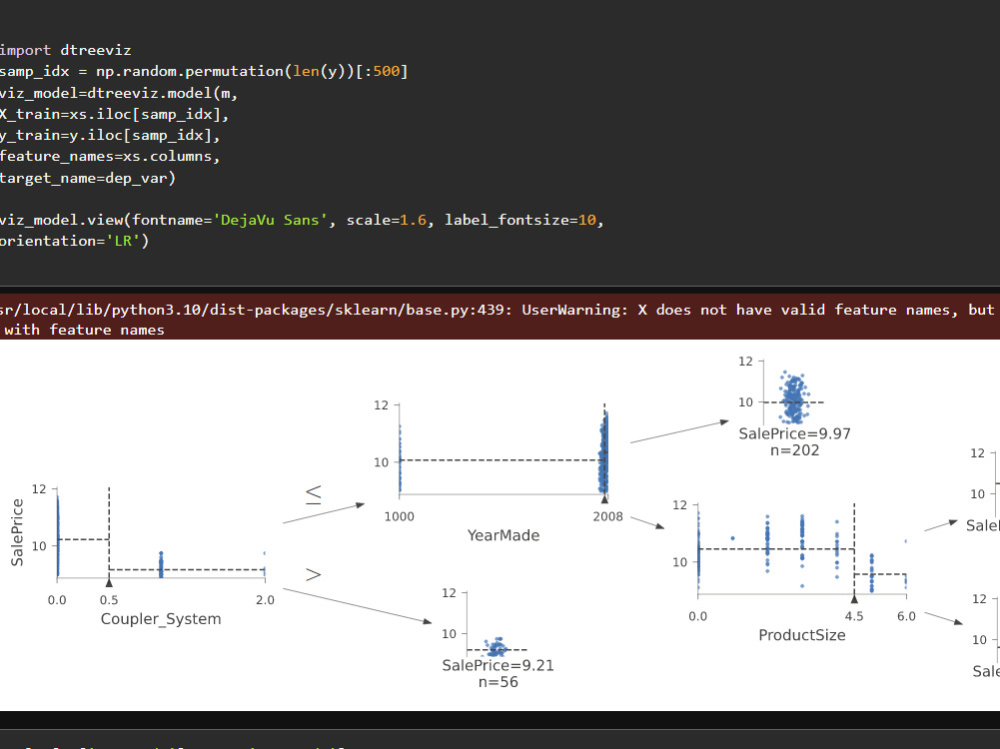The image size is (1000, 749).
Task: Click the 'with feature names' warning line
Action: [x=82, y=330]
